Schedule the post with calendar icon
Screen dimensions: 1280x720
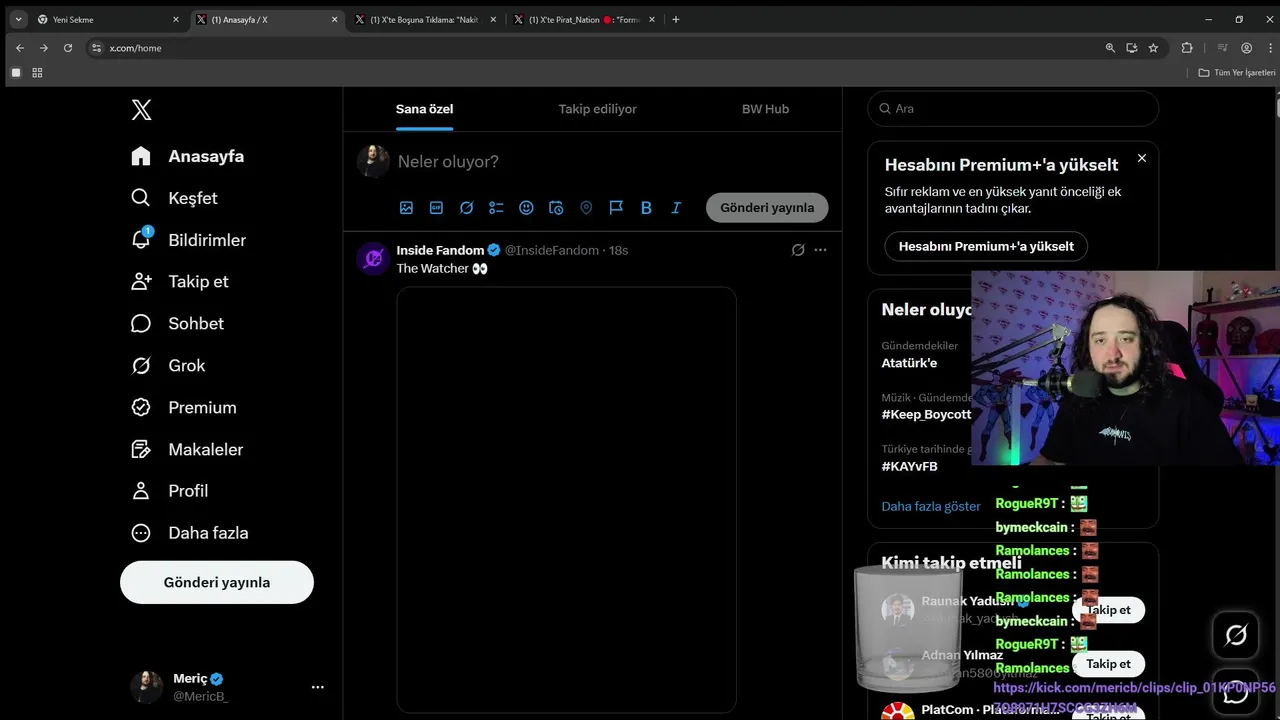point(556,208)
